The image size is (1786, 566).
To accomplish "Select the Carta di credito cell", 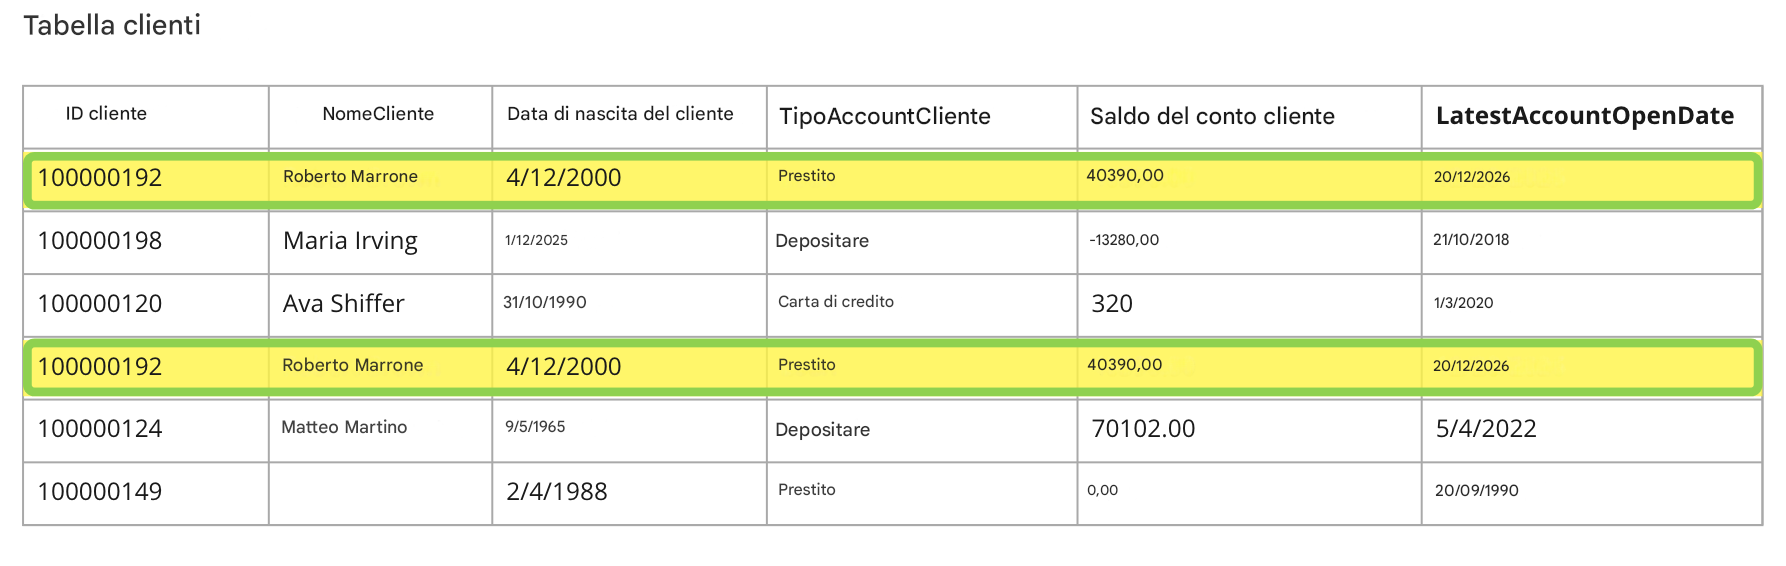I will click(922, 305).
